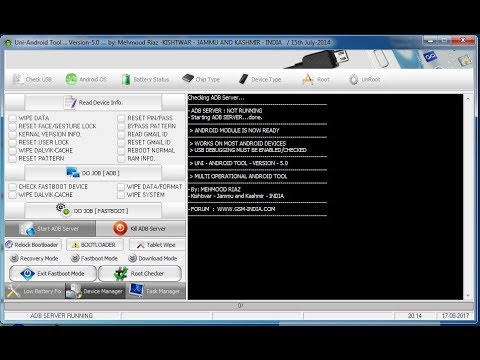This screenshot has width=480, height=360.
Task: Click the progress bar showing 0%
Action: pos(239,306)
